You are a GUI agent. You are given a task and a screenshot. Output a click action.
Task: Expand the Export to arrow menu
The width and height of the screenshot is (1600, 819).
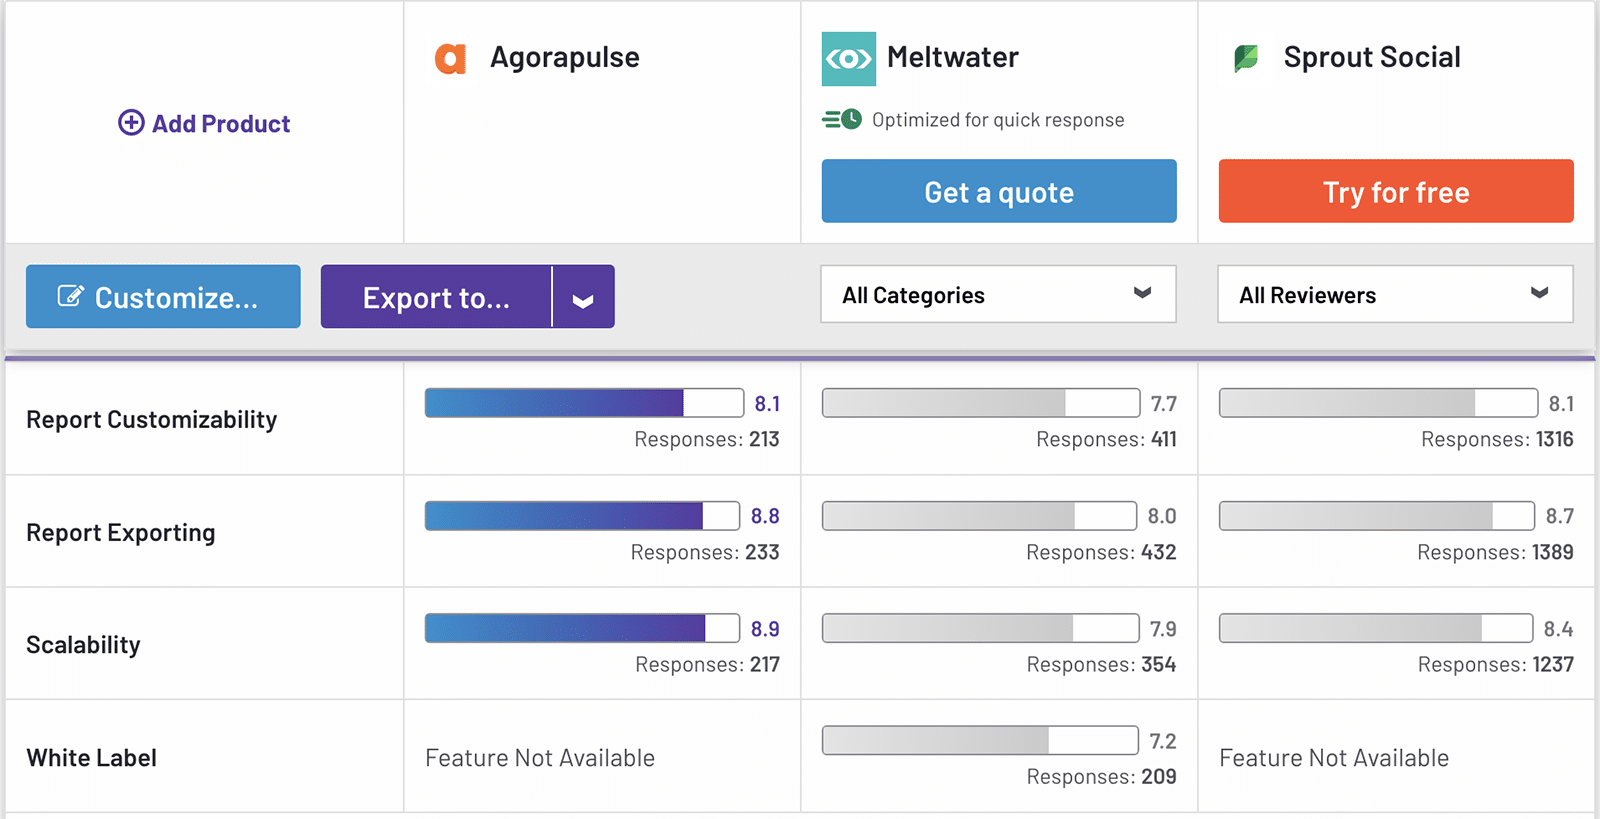point(583,297)
